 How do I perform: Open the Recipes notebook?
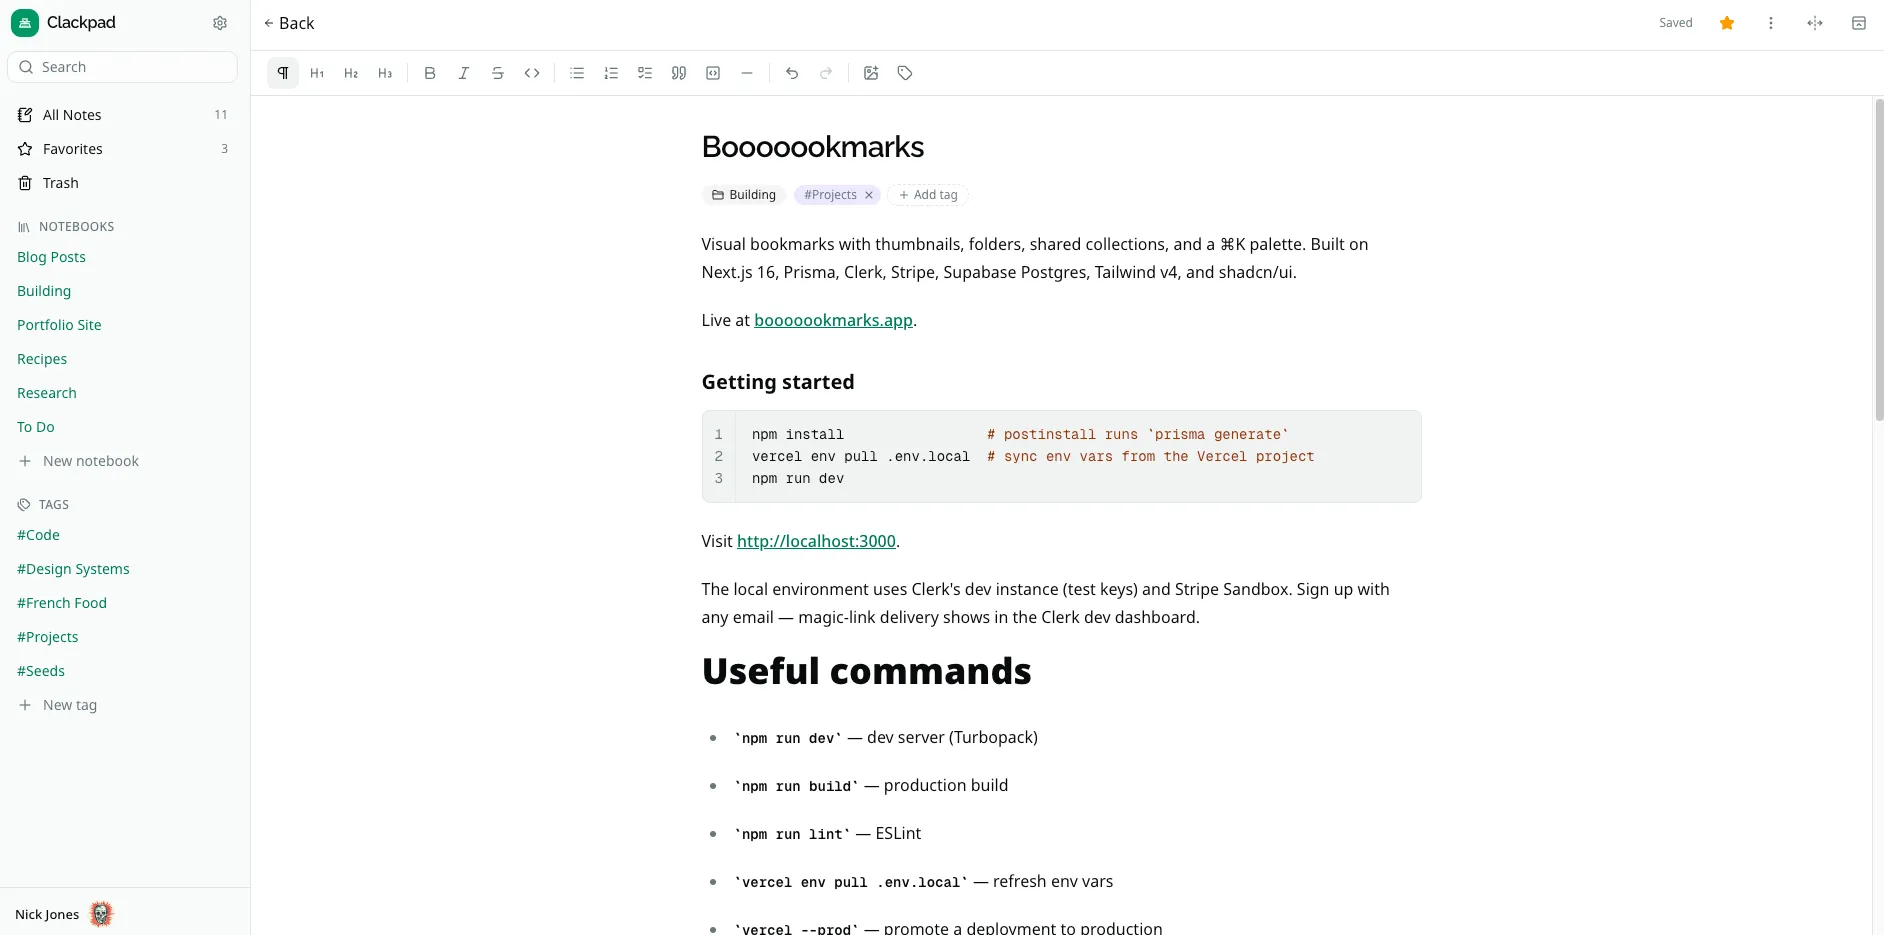42,359
